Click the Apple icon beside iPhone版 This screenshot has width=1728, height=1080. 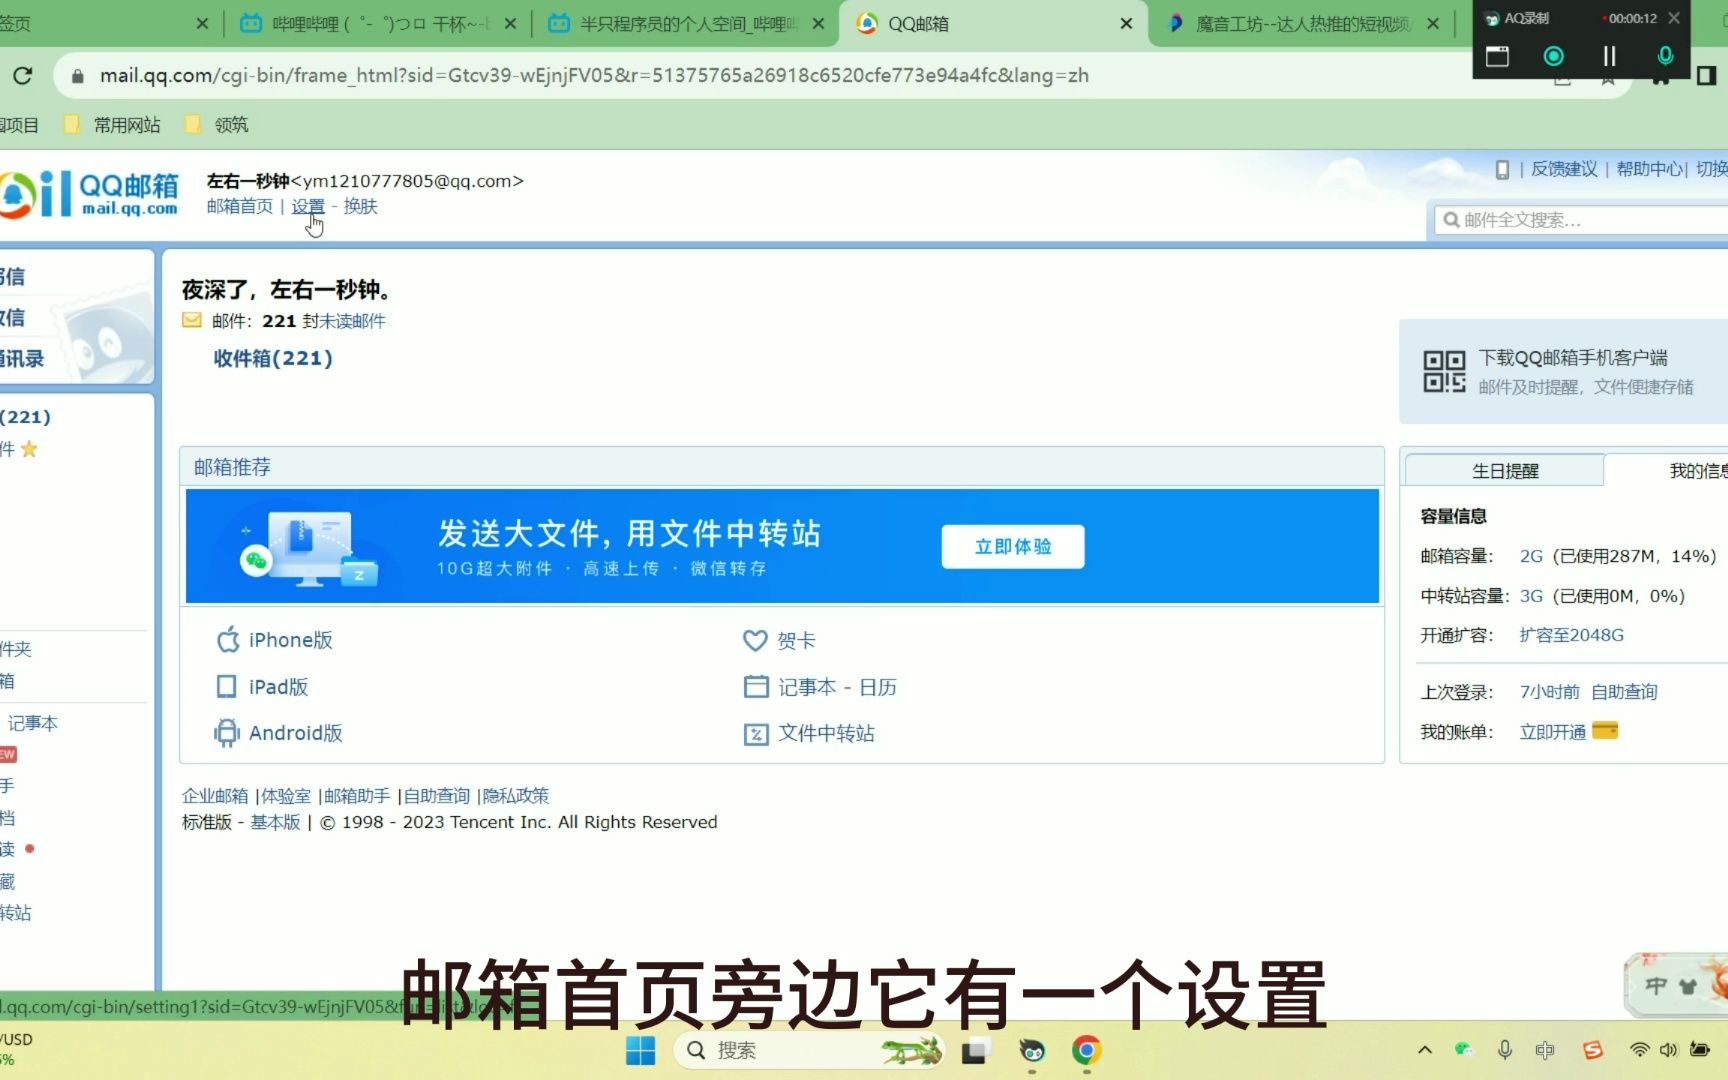pyautogui.click(x=227, y=639)
